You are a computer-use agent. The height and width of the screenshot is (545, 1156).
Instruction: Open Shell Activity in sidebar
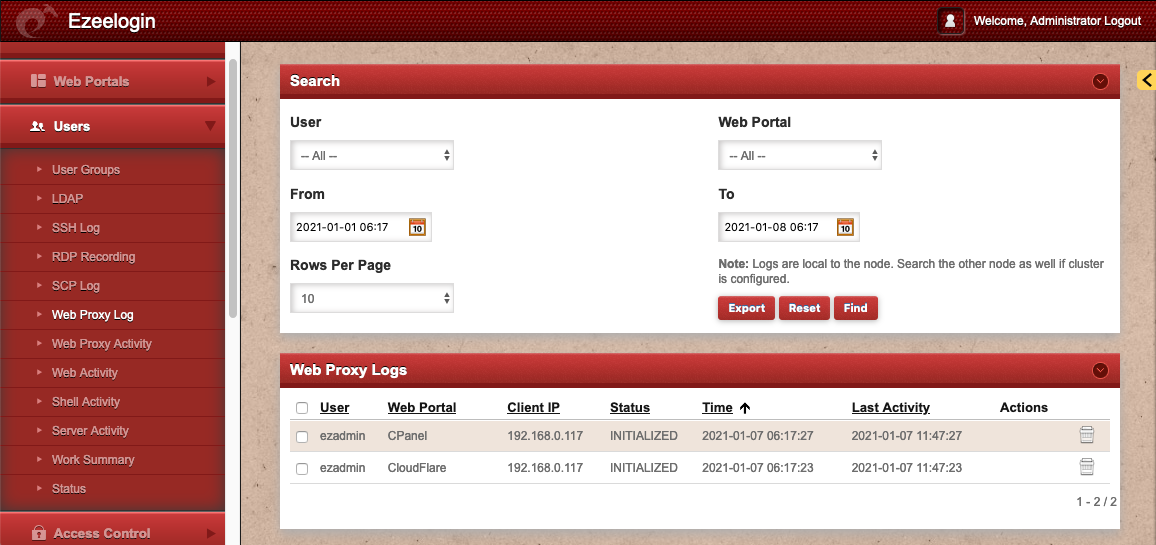pos(86,401)
